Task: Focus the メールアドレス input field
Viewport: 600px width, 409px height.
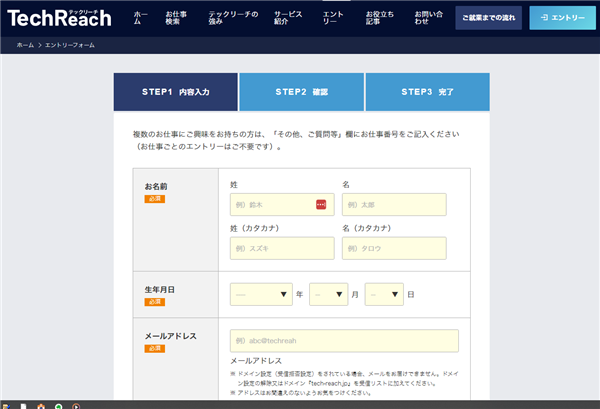Action: (x=344, y=341)
